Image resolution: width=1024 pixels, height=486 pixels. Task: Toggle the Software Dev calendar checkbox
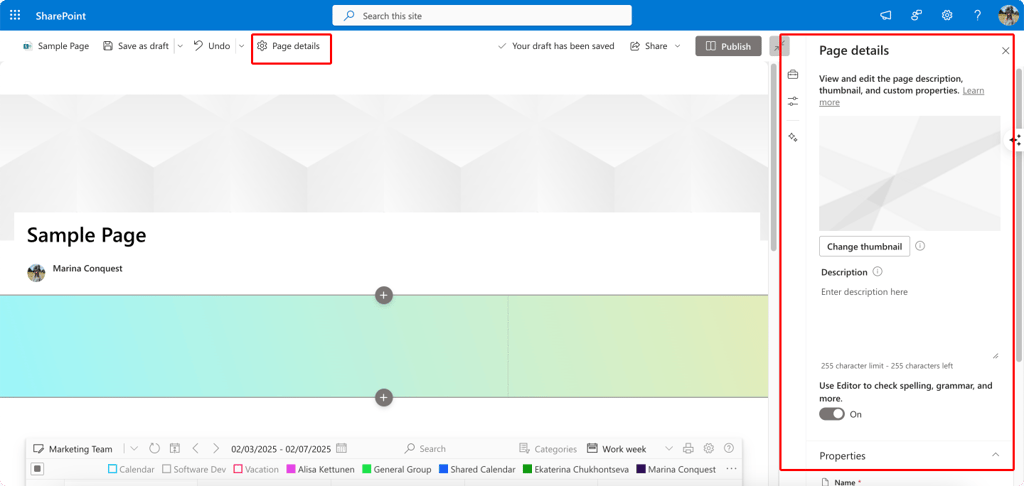tap(167, 469)
